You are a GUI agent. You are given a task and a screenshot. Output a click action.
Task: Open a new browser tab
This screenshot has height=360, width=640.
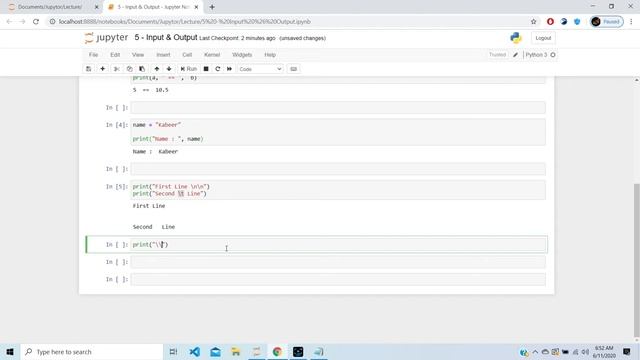click(212, 7)
